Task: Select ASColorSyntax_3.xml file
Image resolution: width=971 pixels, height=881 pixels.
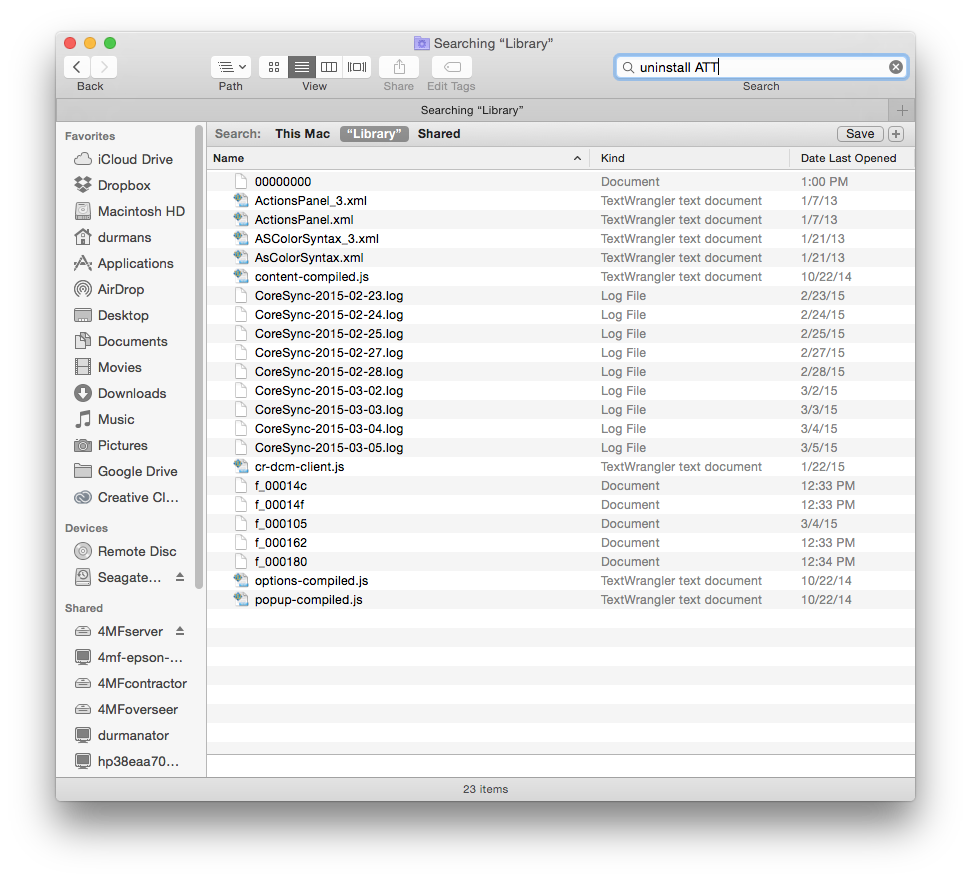Action: click(560, 238)
